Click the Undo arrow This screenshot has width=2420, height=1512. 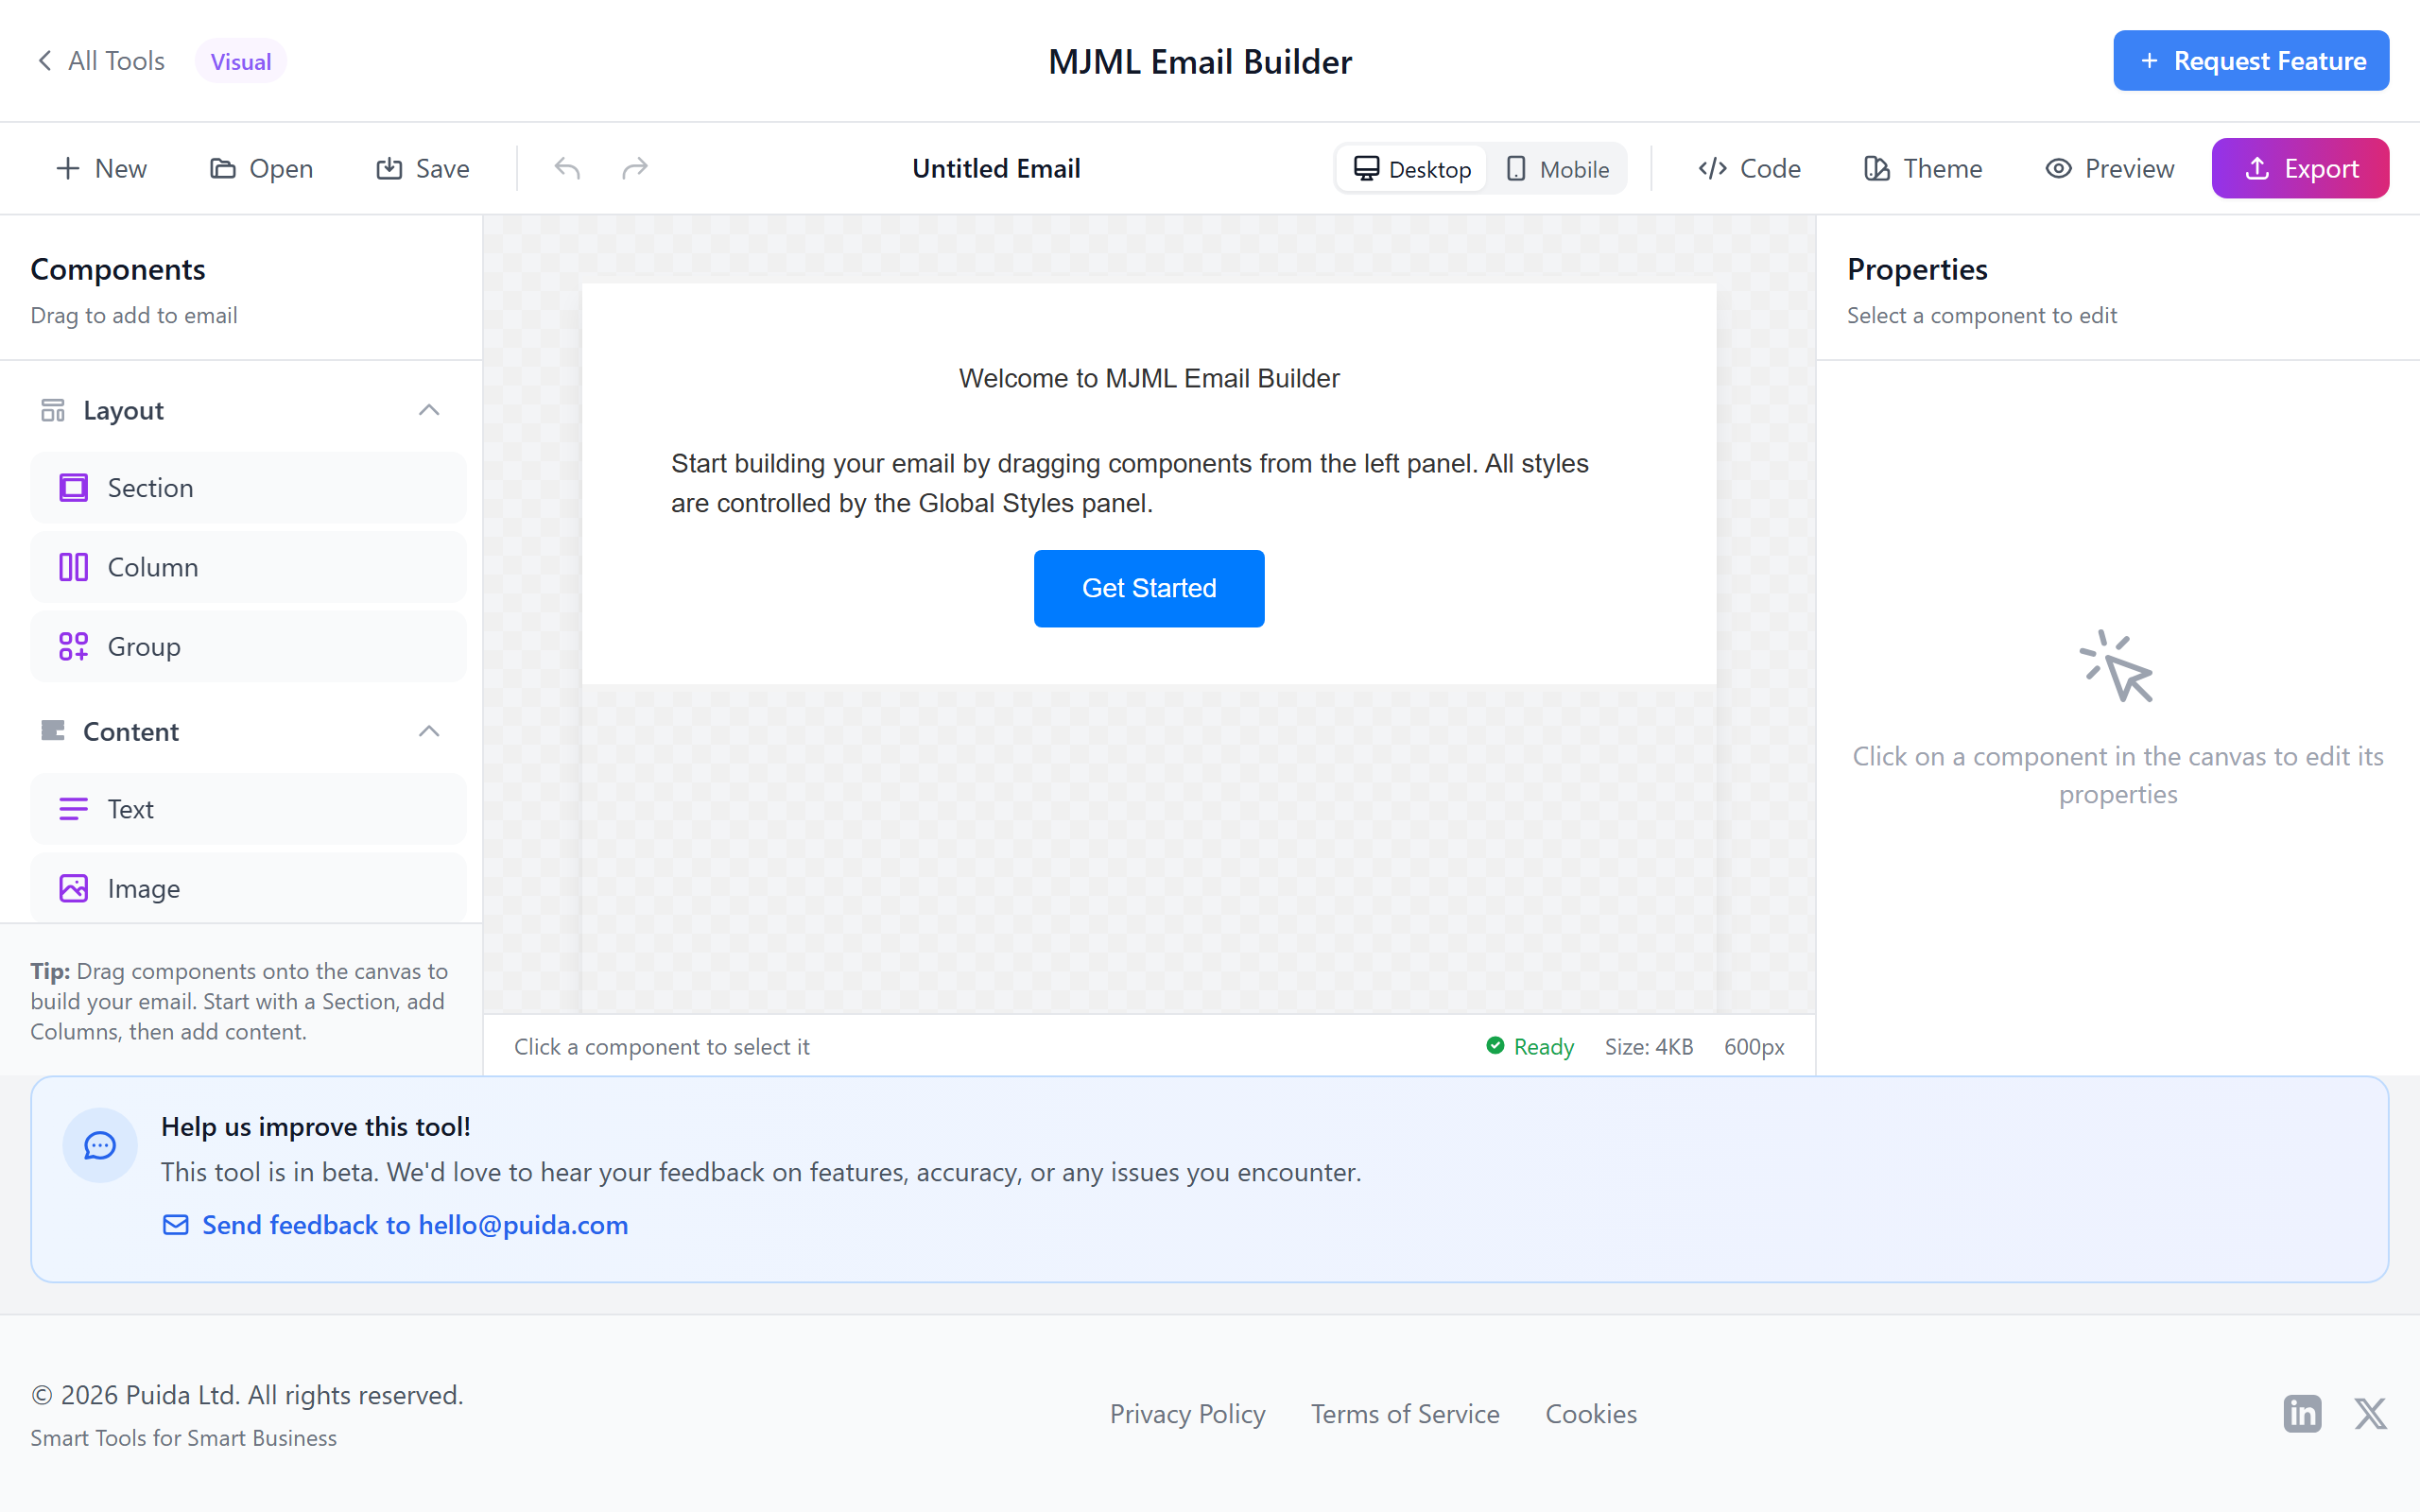[566, 168]
